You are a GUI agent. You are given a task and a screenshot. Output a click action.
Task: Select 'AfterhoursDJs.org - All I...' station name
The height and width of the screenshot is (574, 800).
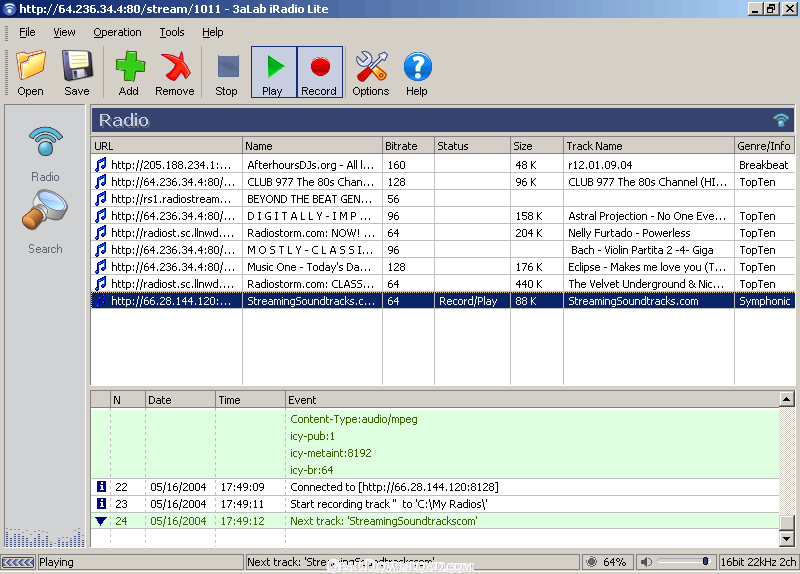311,165
